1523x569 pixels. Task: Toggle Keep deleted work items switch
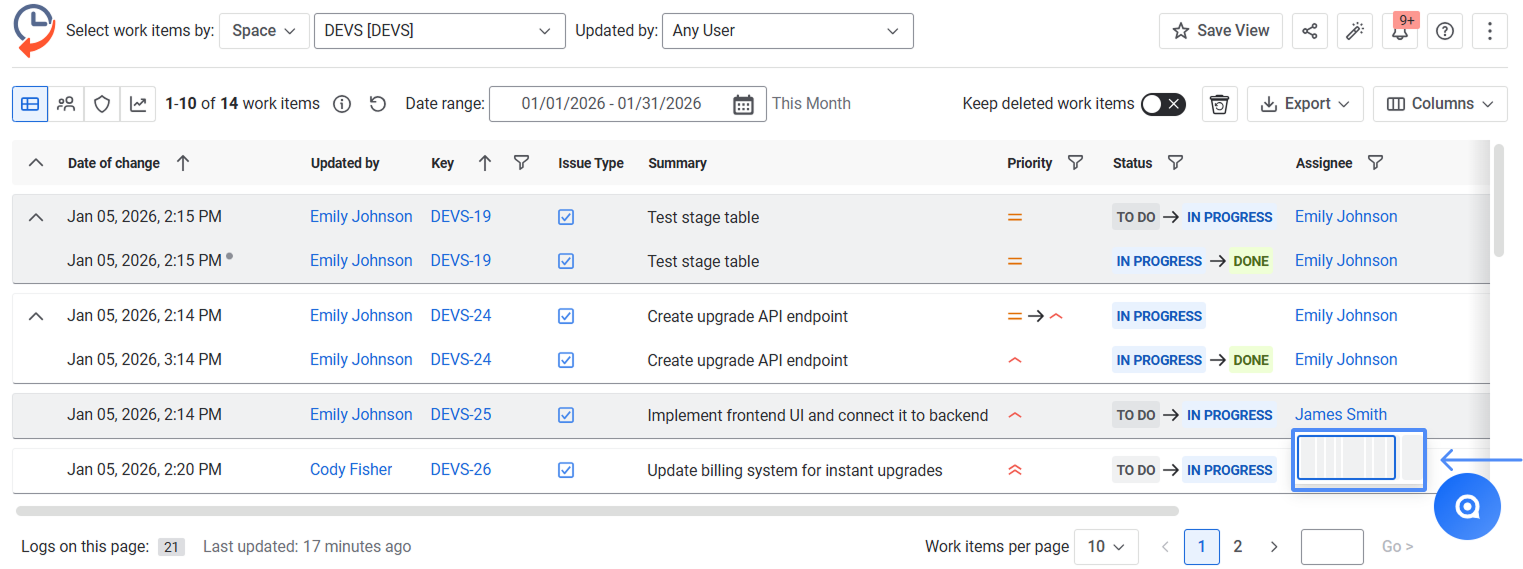pyautogui.click(x=1163, y=104)
